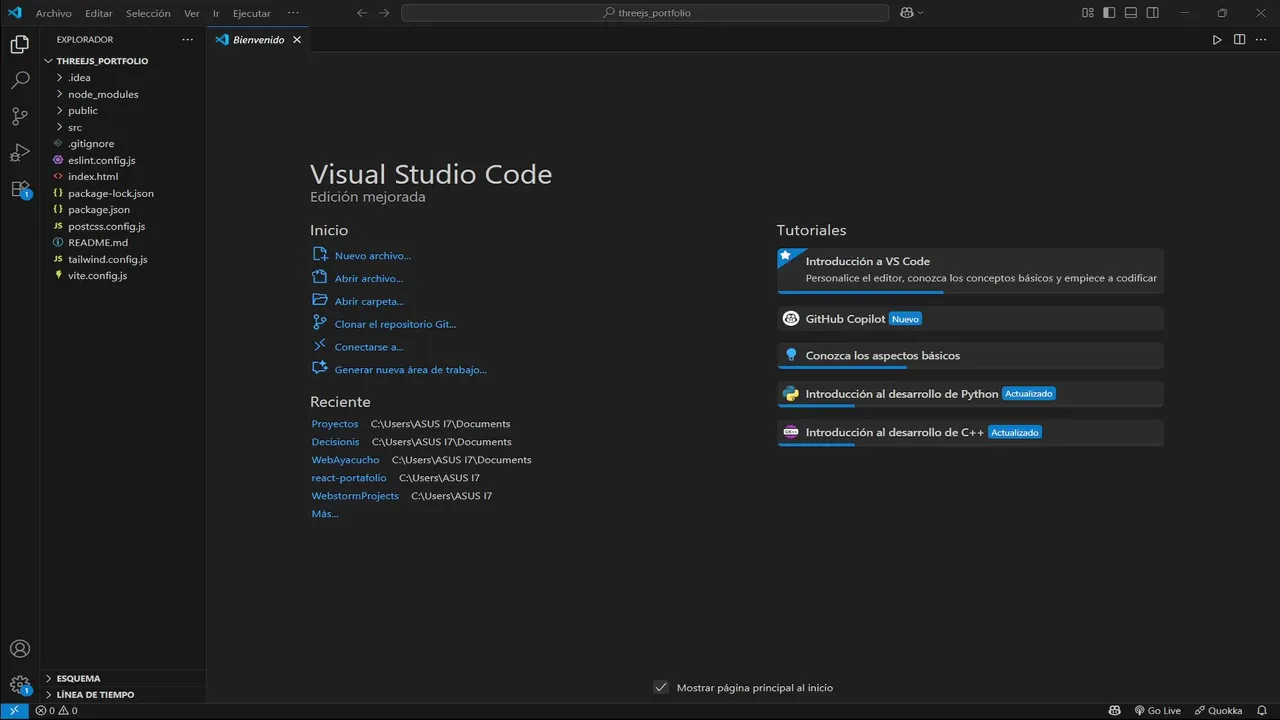This screenshot has width=1280, height=720.
Task: Click the threejs_portfolio search box
Action: coord(645,13)
